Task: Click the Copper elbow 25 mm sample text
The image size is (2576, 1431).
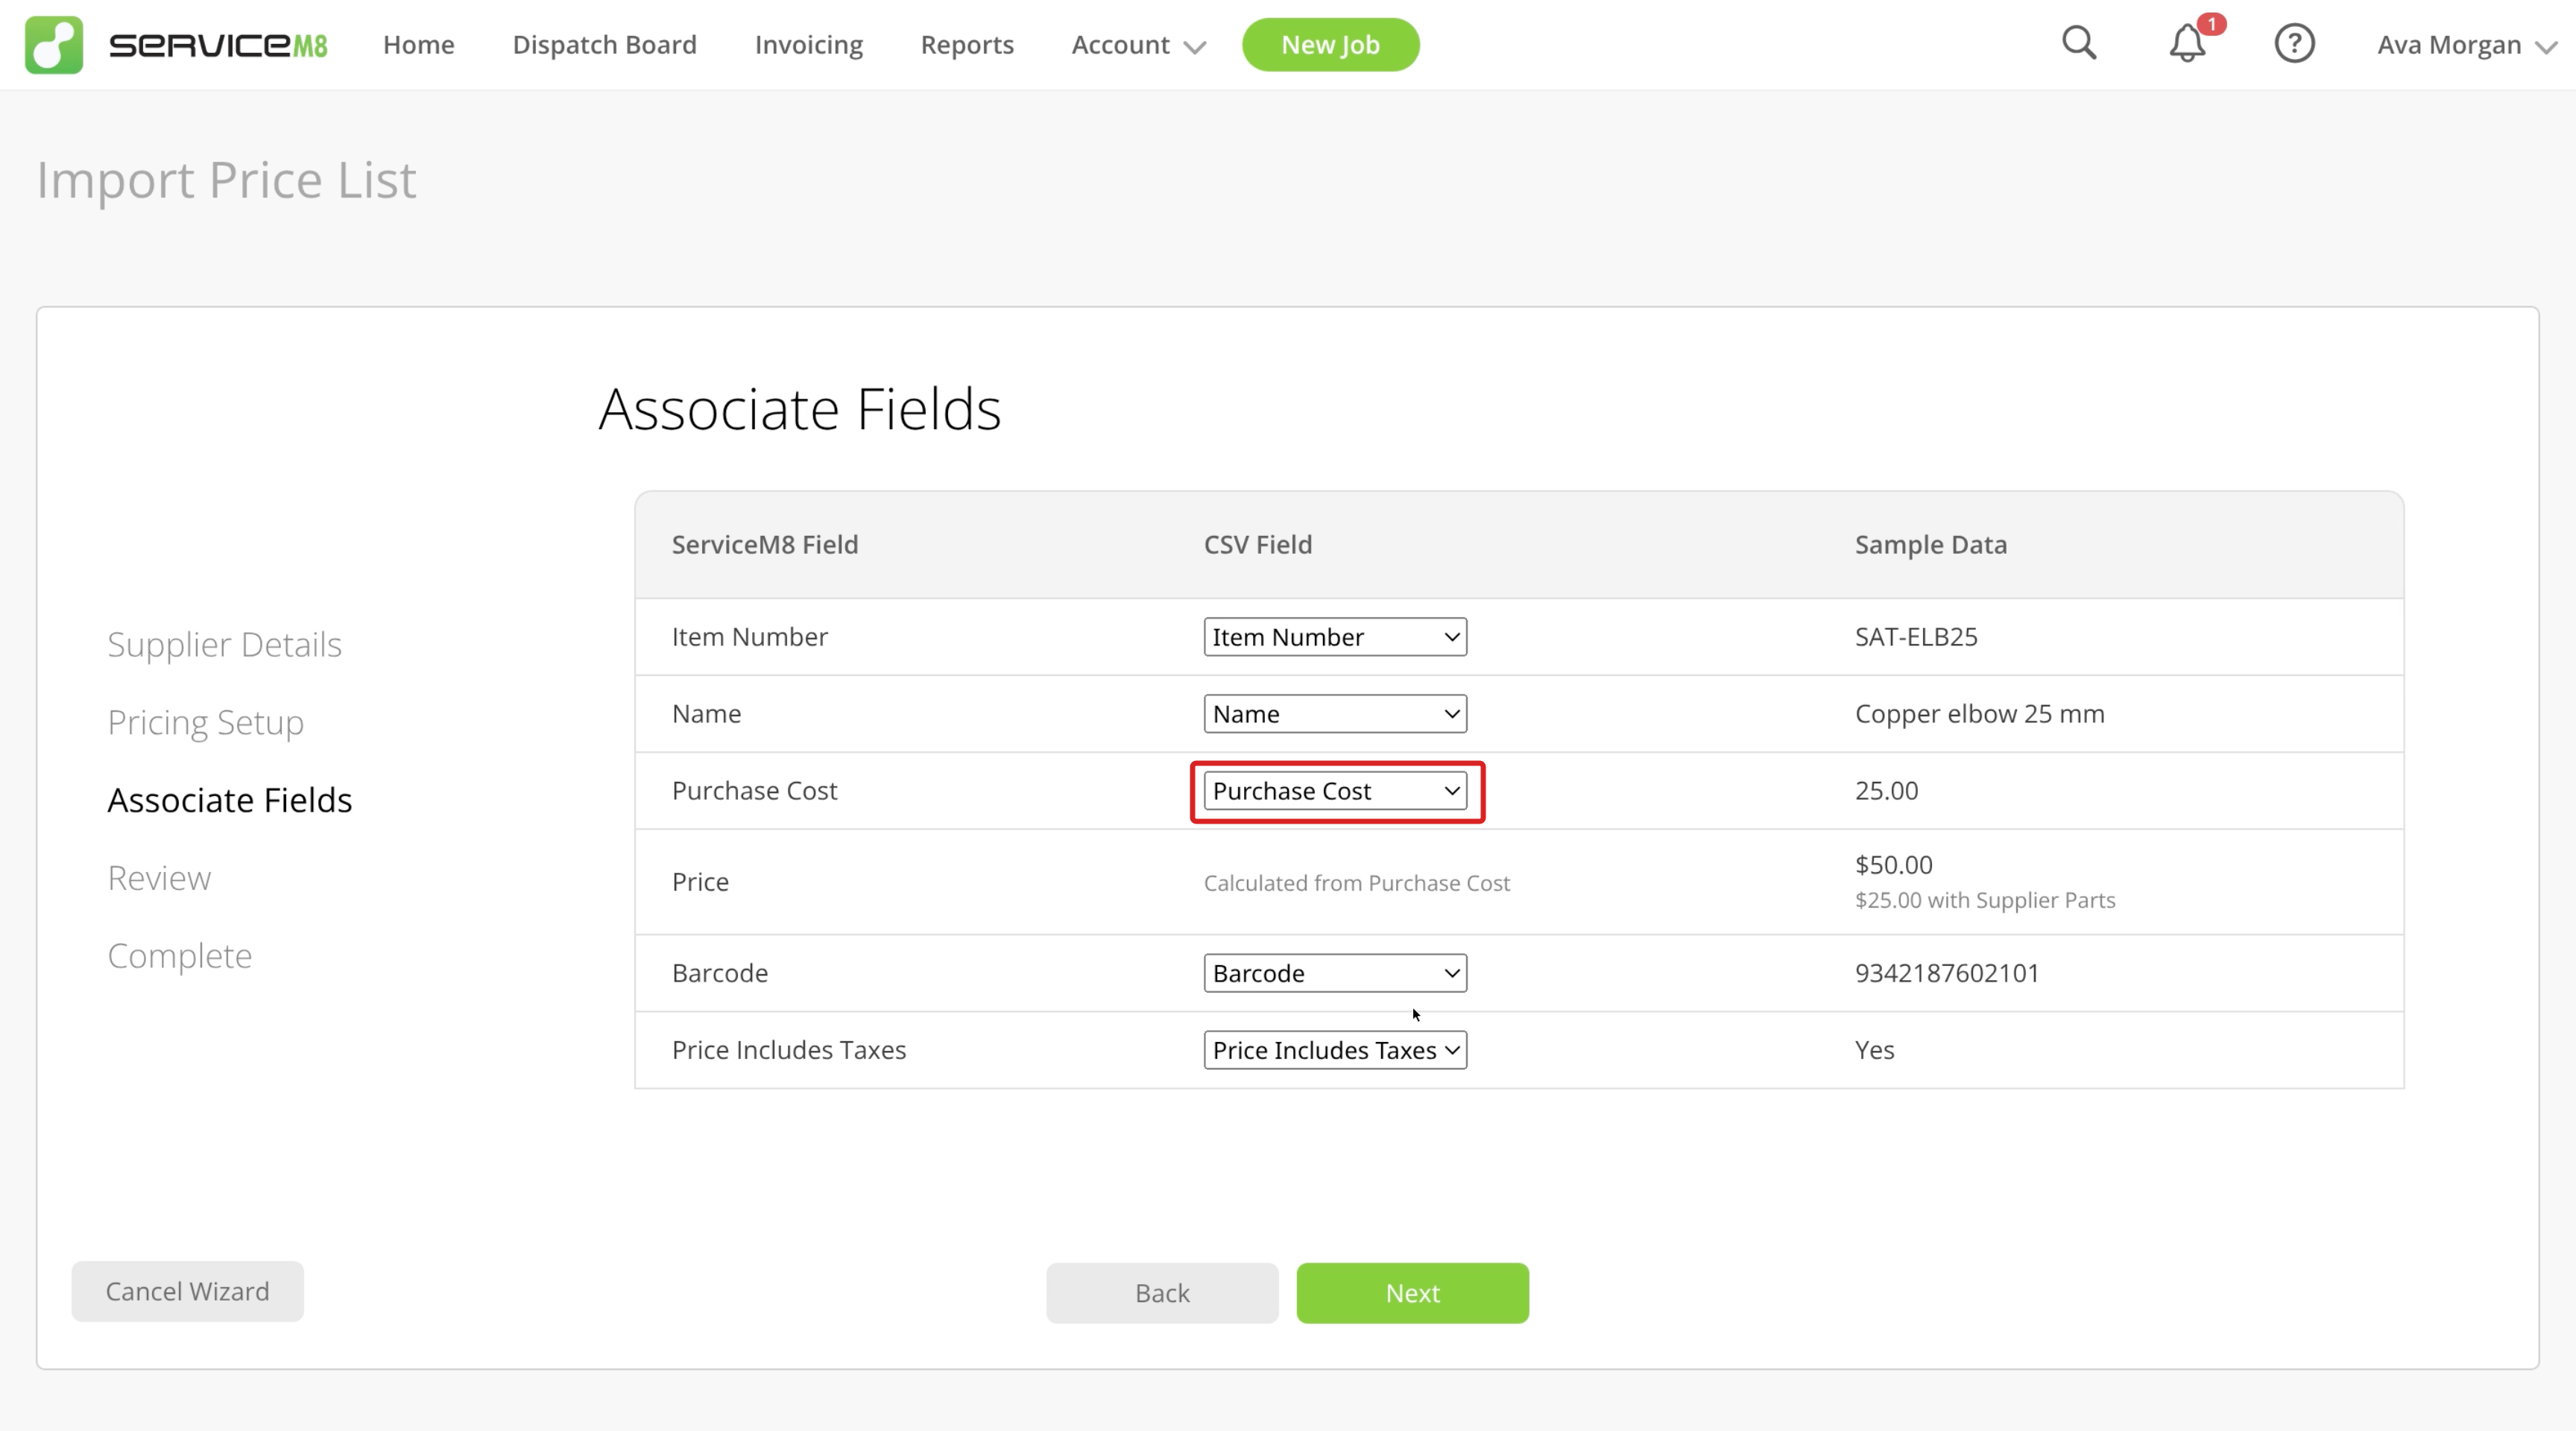Action: tap(1979, 714)
